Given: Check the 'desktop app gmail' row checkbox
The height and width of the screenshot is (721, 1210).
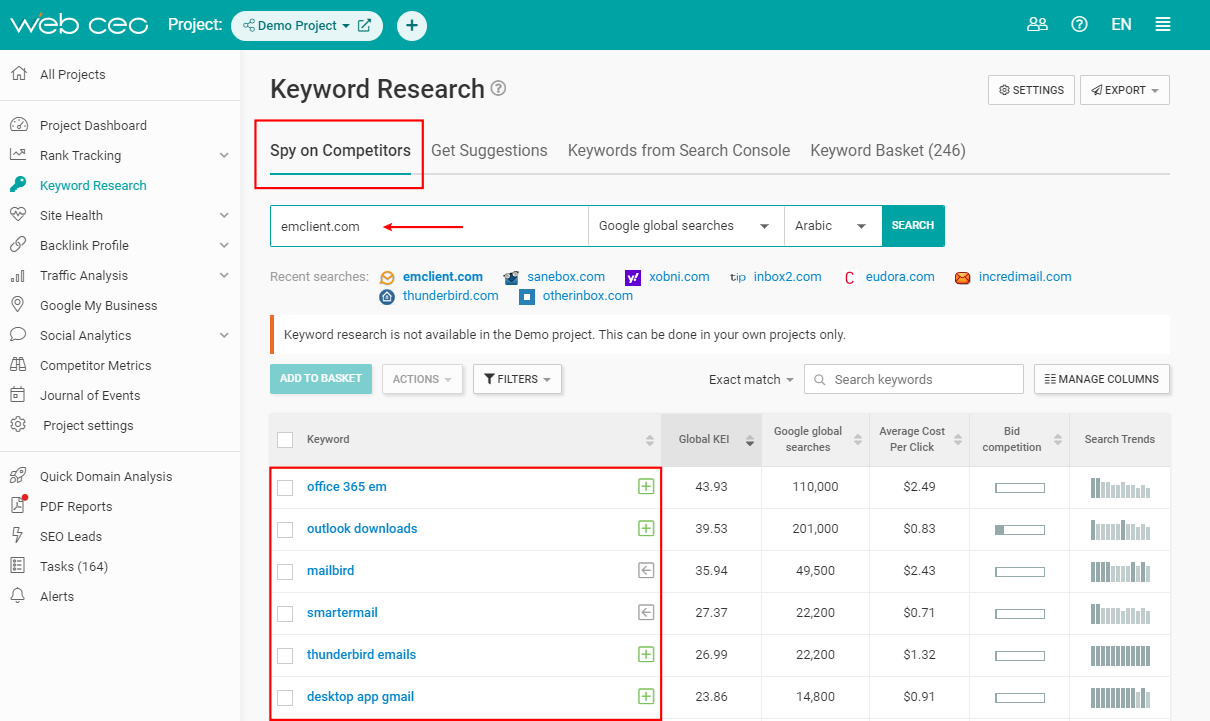Looking at the screenshot, I should pos(285,698).
